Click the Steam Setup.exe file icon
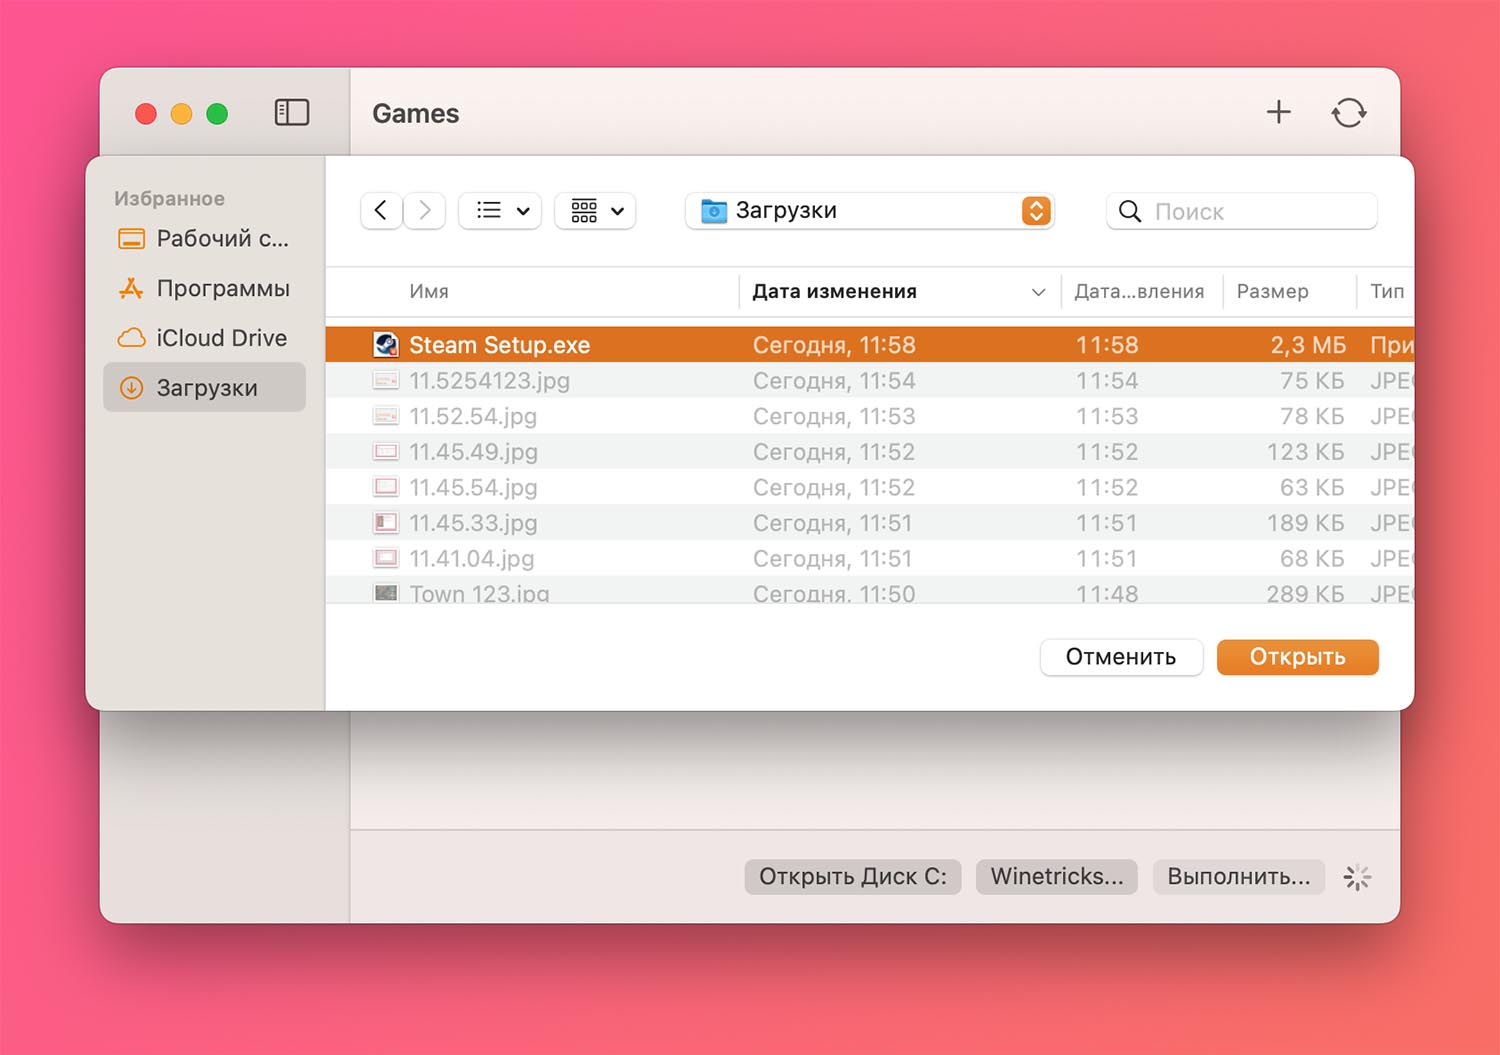The height and width of the screenshot is (1055, 1500). [386, 345]
